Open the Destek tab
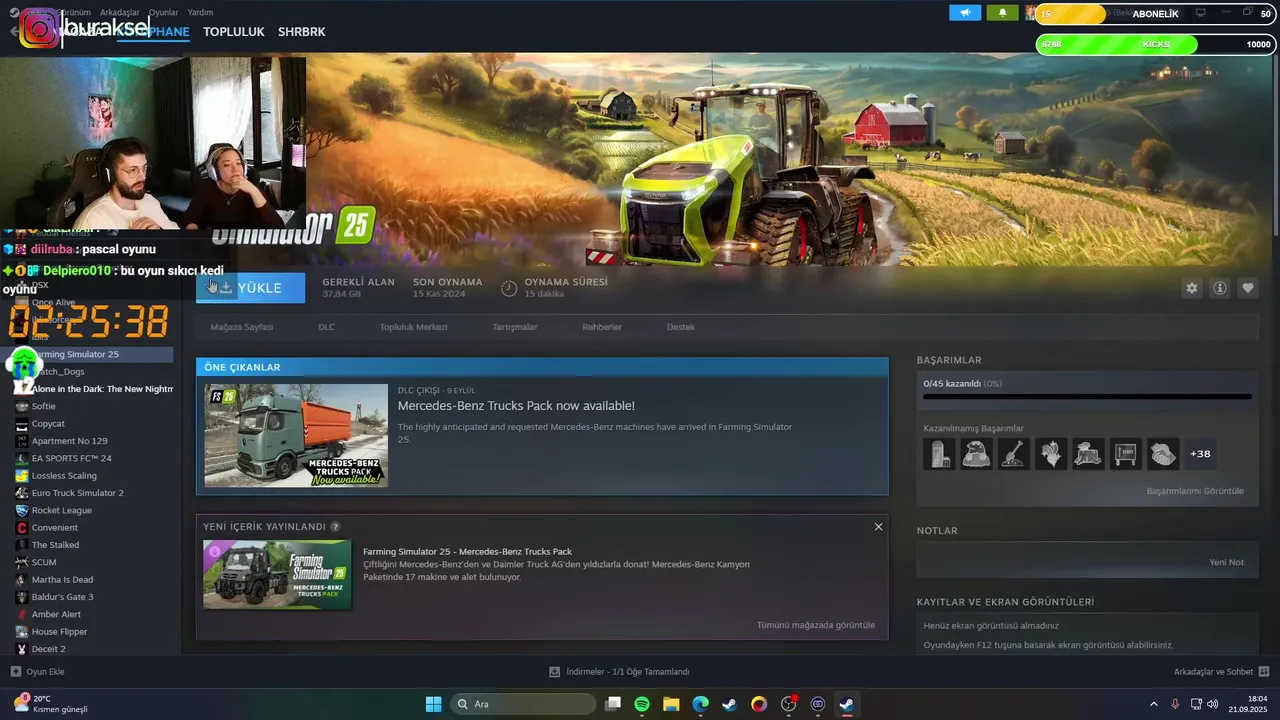 coord(680,327)
